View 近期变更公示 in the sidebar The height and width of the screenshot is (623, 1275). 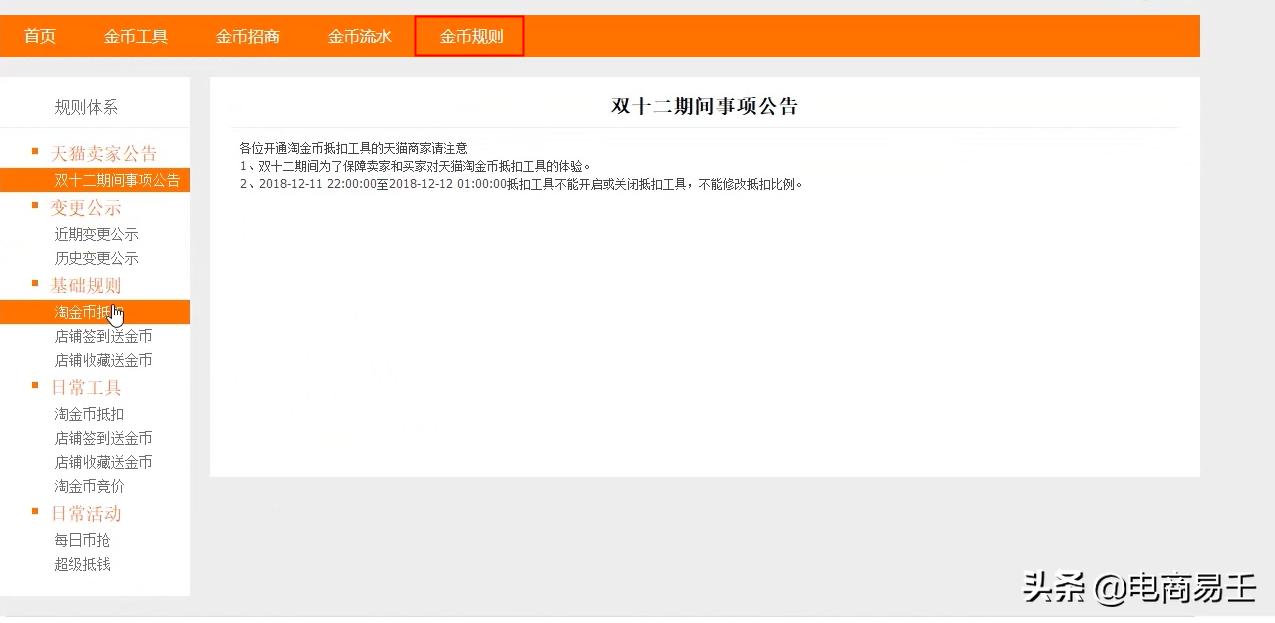click(96, 234)
